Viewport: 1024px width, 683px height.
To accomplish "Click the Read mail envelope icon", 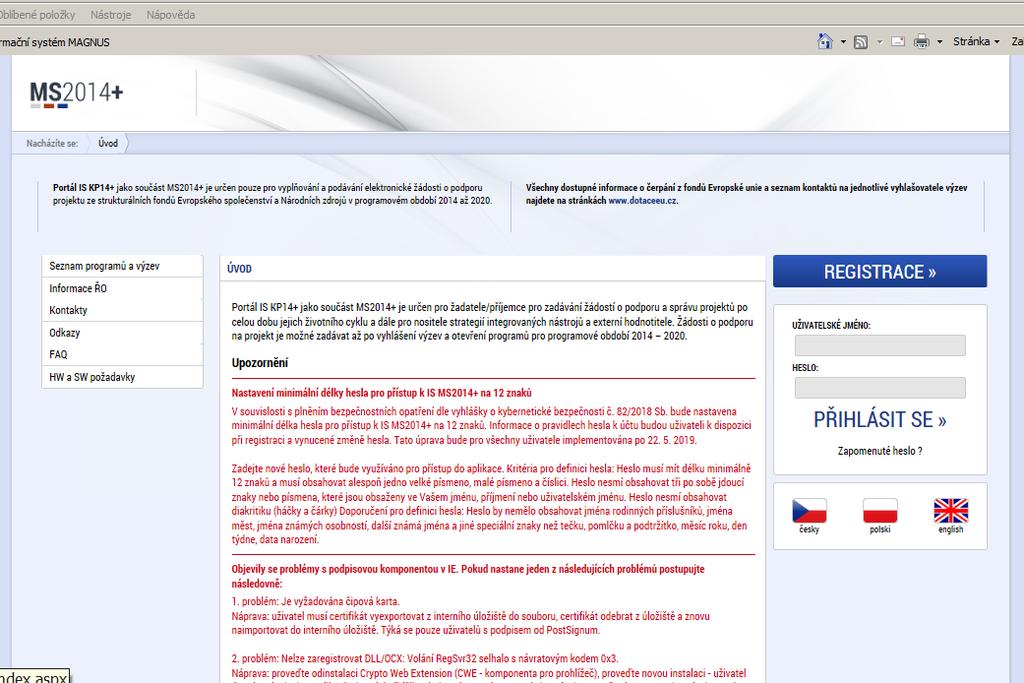I will (898, 41).
